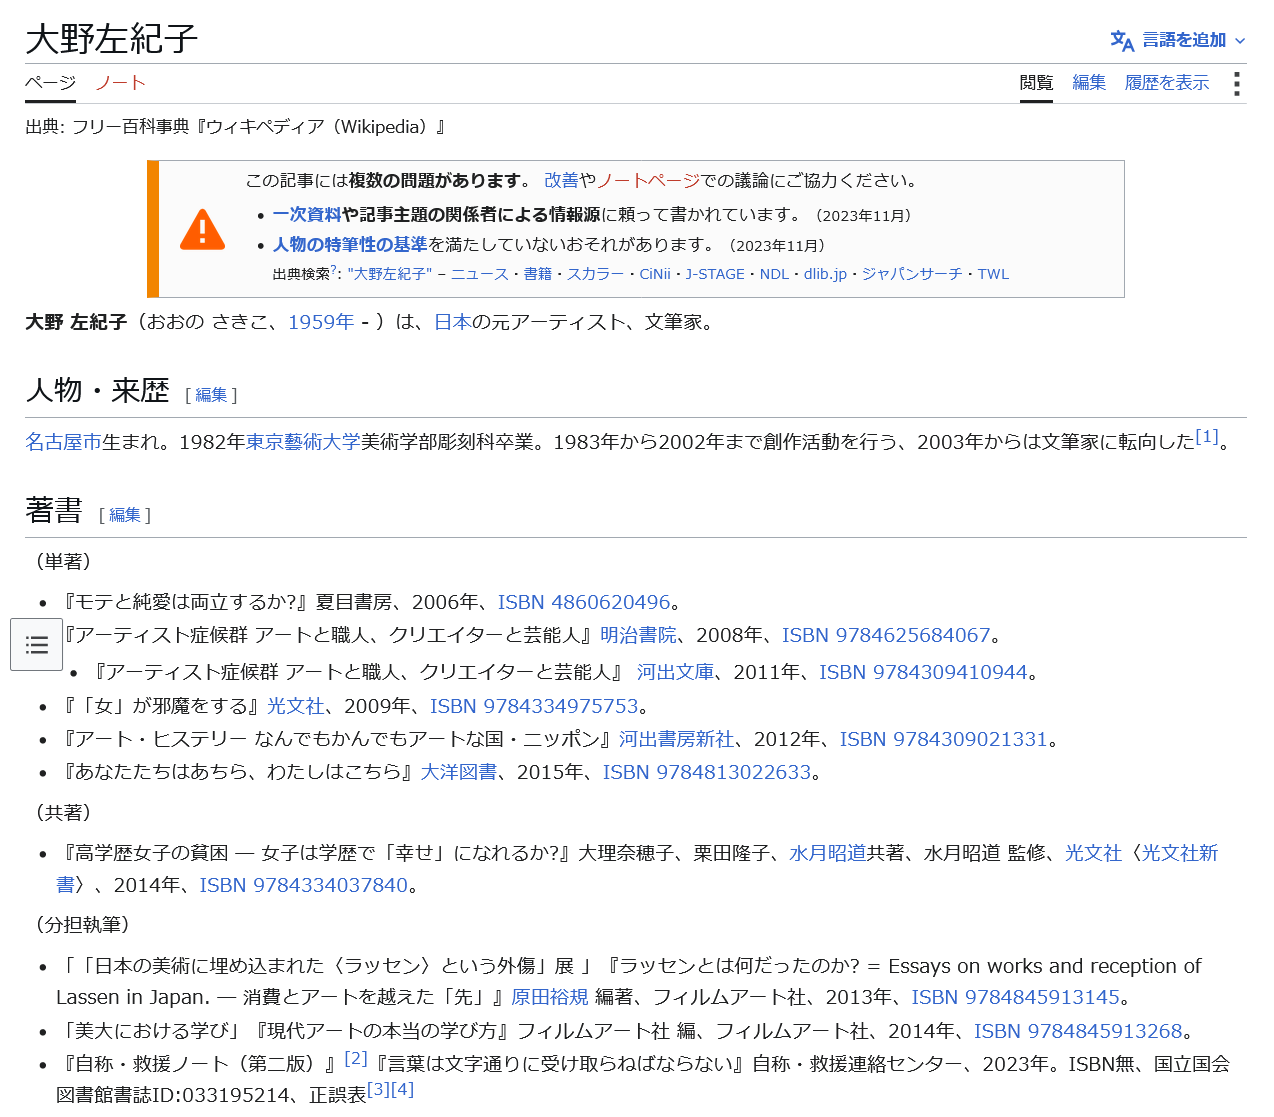This screenshot has width=1274, height=1117.
Task: Click the orange warning triangle icon
Action: click(202, 229)
